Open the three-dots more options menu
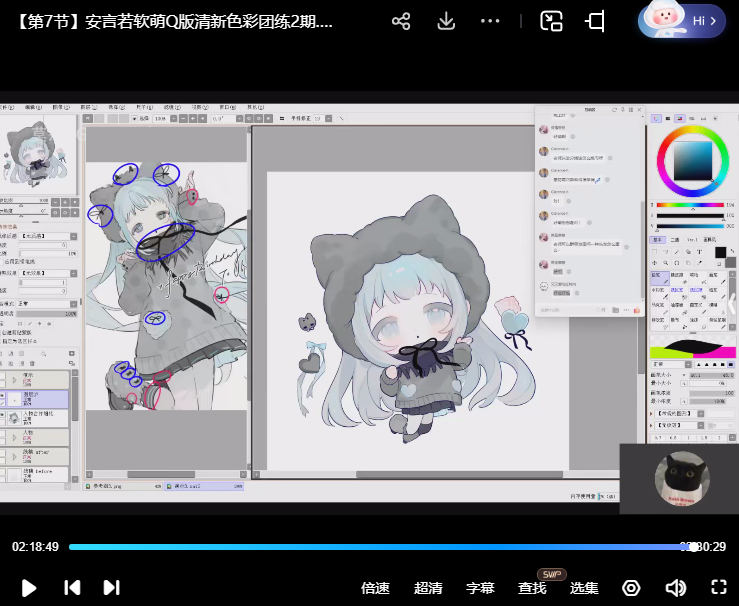 tap(490, 21)
